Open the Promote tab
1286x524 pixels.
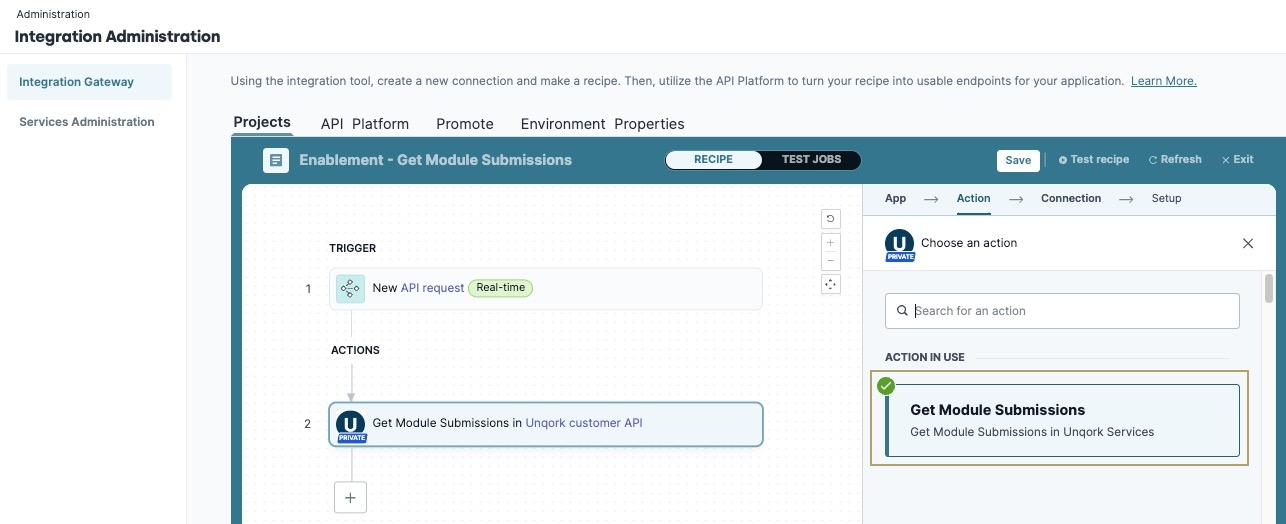coord(465,124)
